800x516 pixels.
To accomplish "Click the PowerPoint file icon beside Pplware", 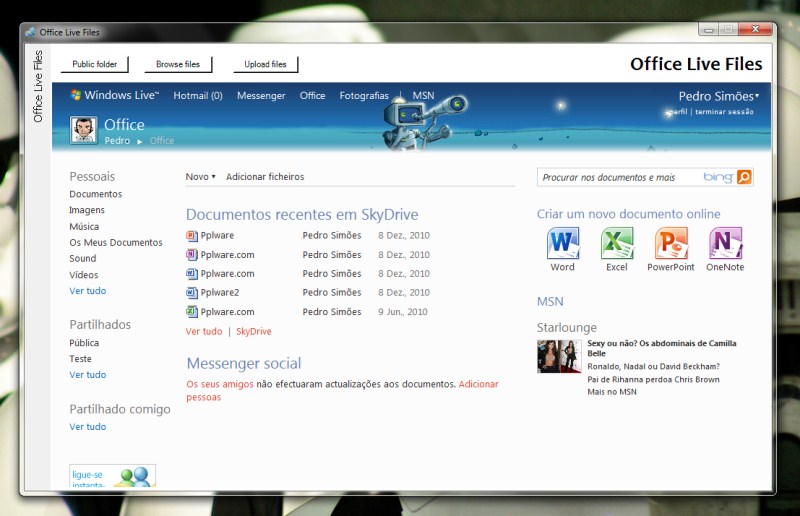I will pos(191,235).
